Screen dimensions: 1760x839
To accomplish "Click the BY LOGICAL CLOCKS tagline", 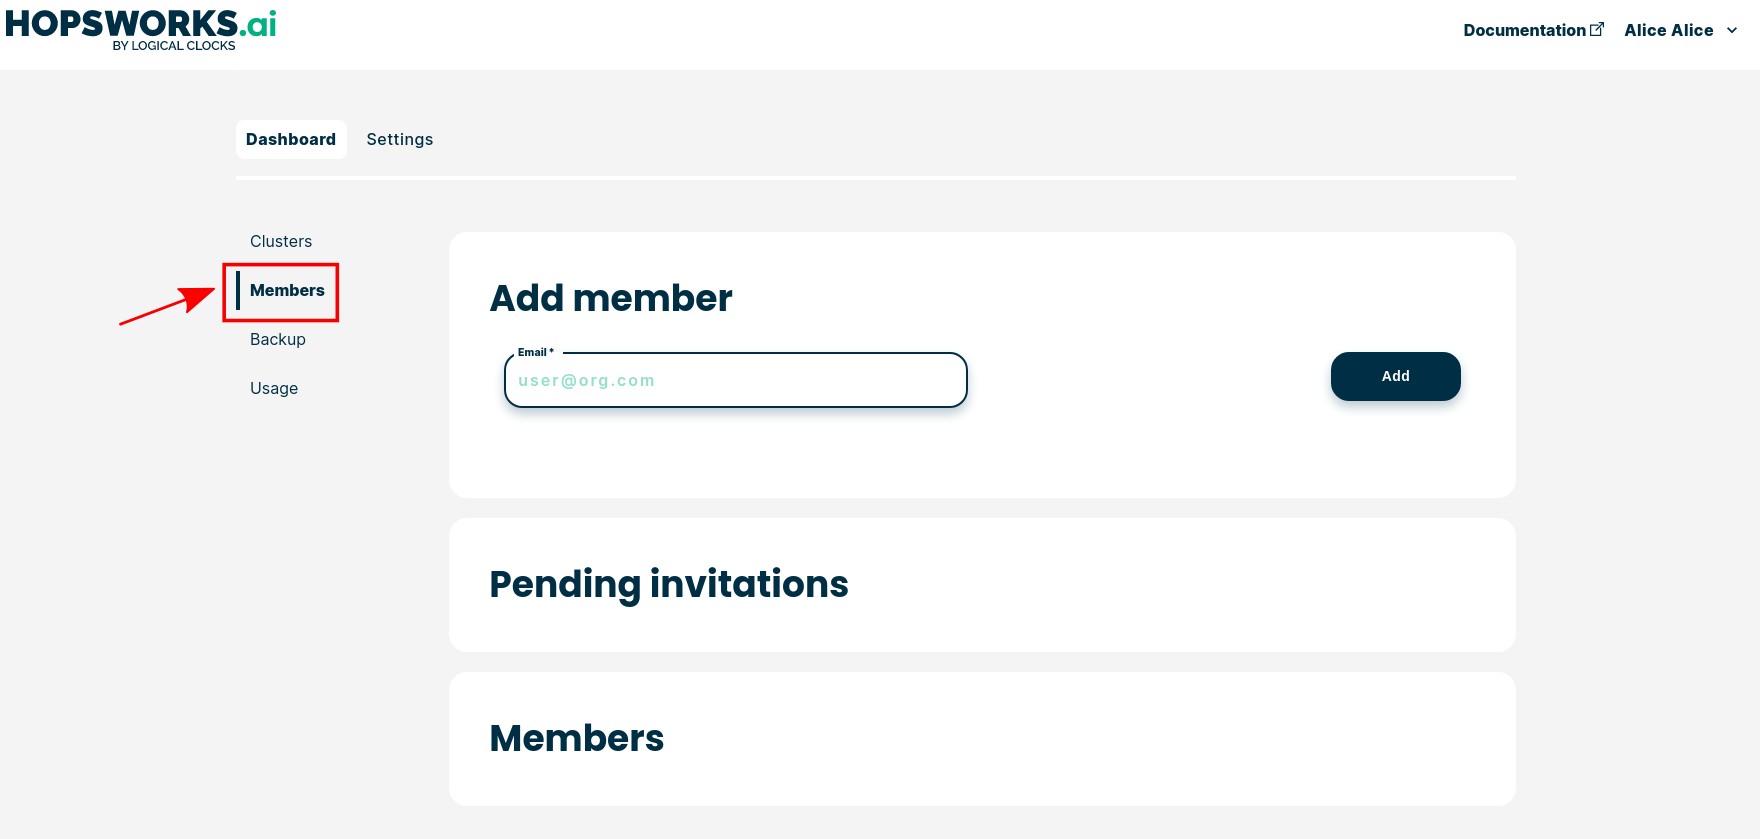I will click(174, 46).
